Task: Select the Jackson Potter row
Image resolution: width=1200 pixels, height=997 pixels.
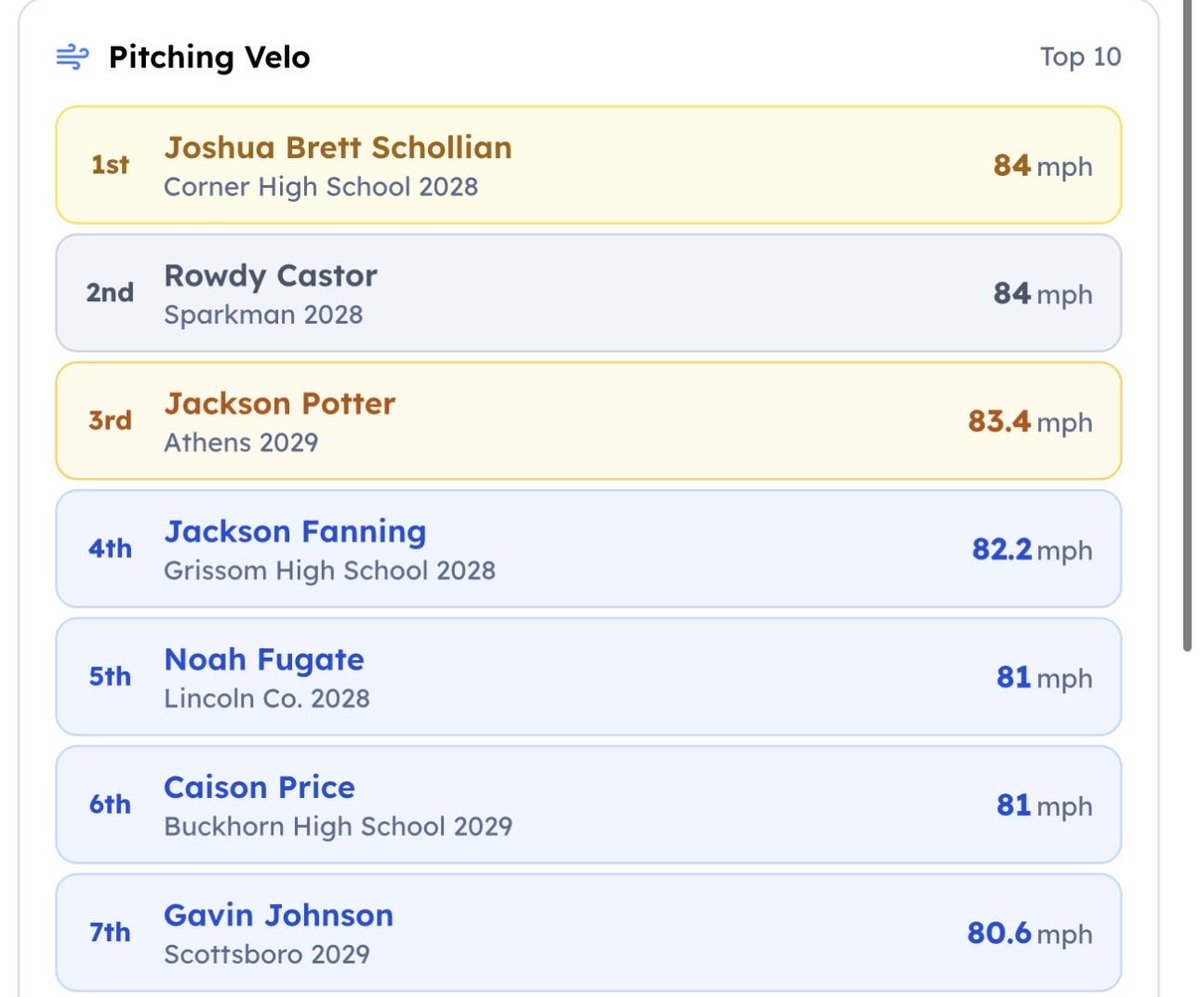Action: coord(588,421)
